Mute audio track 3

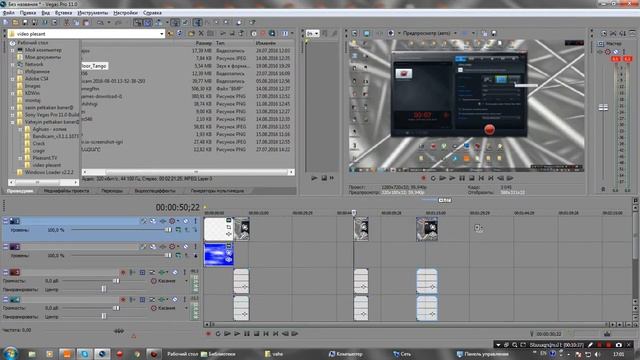tap(175, 272)
